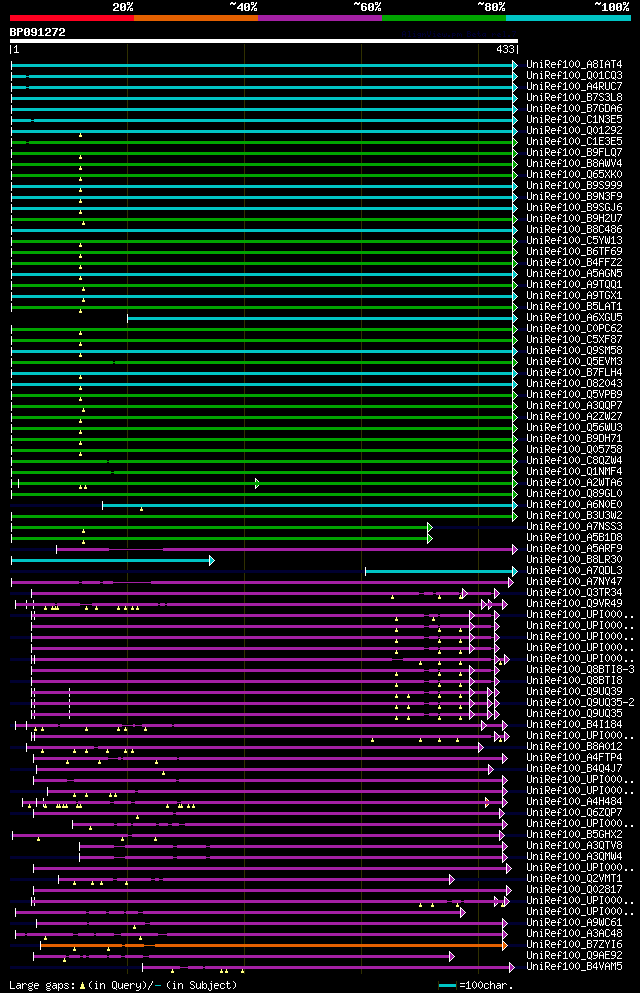Select hit label UniRef100_Q9SM58

(574, 351)
